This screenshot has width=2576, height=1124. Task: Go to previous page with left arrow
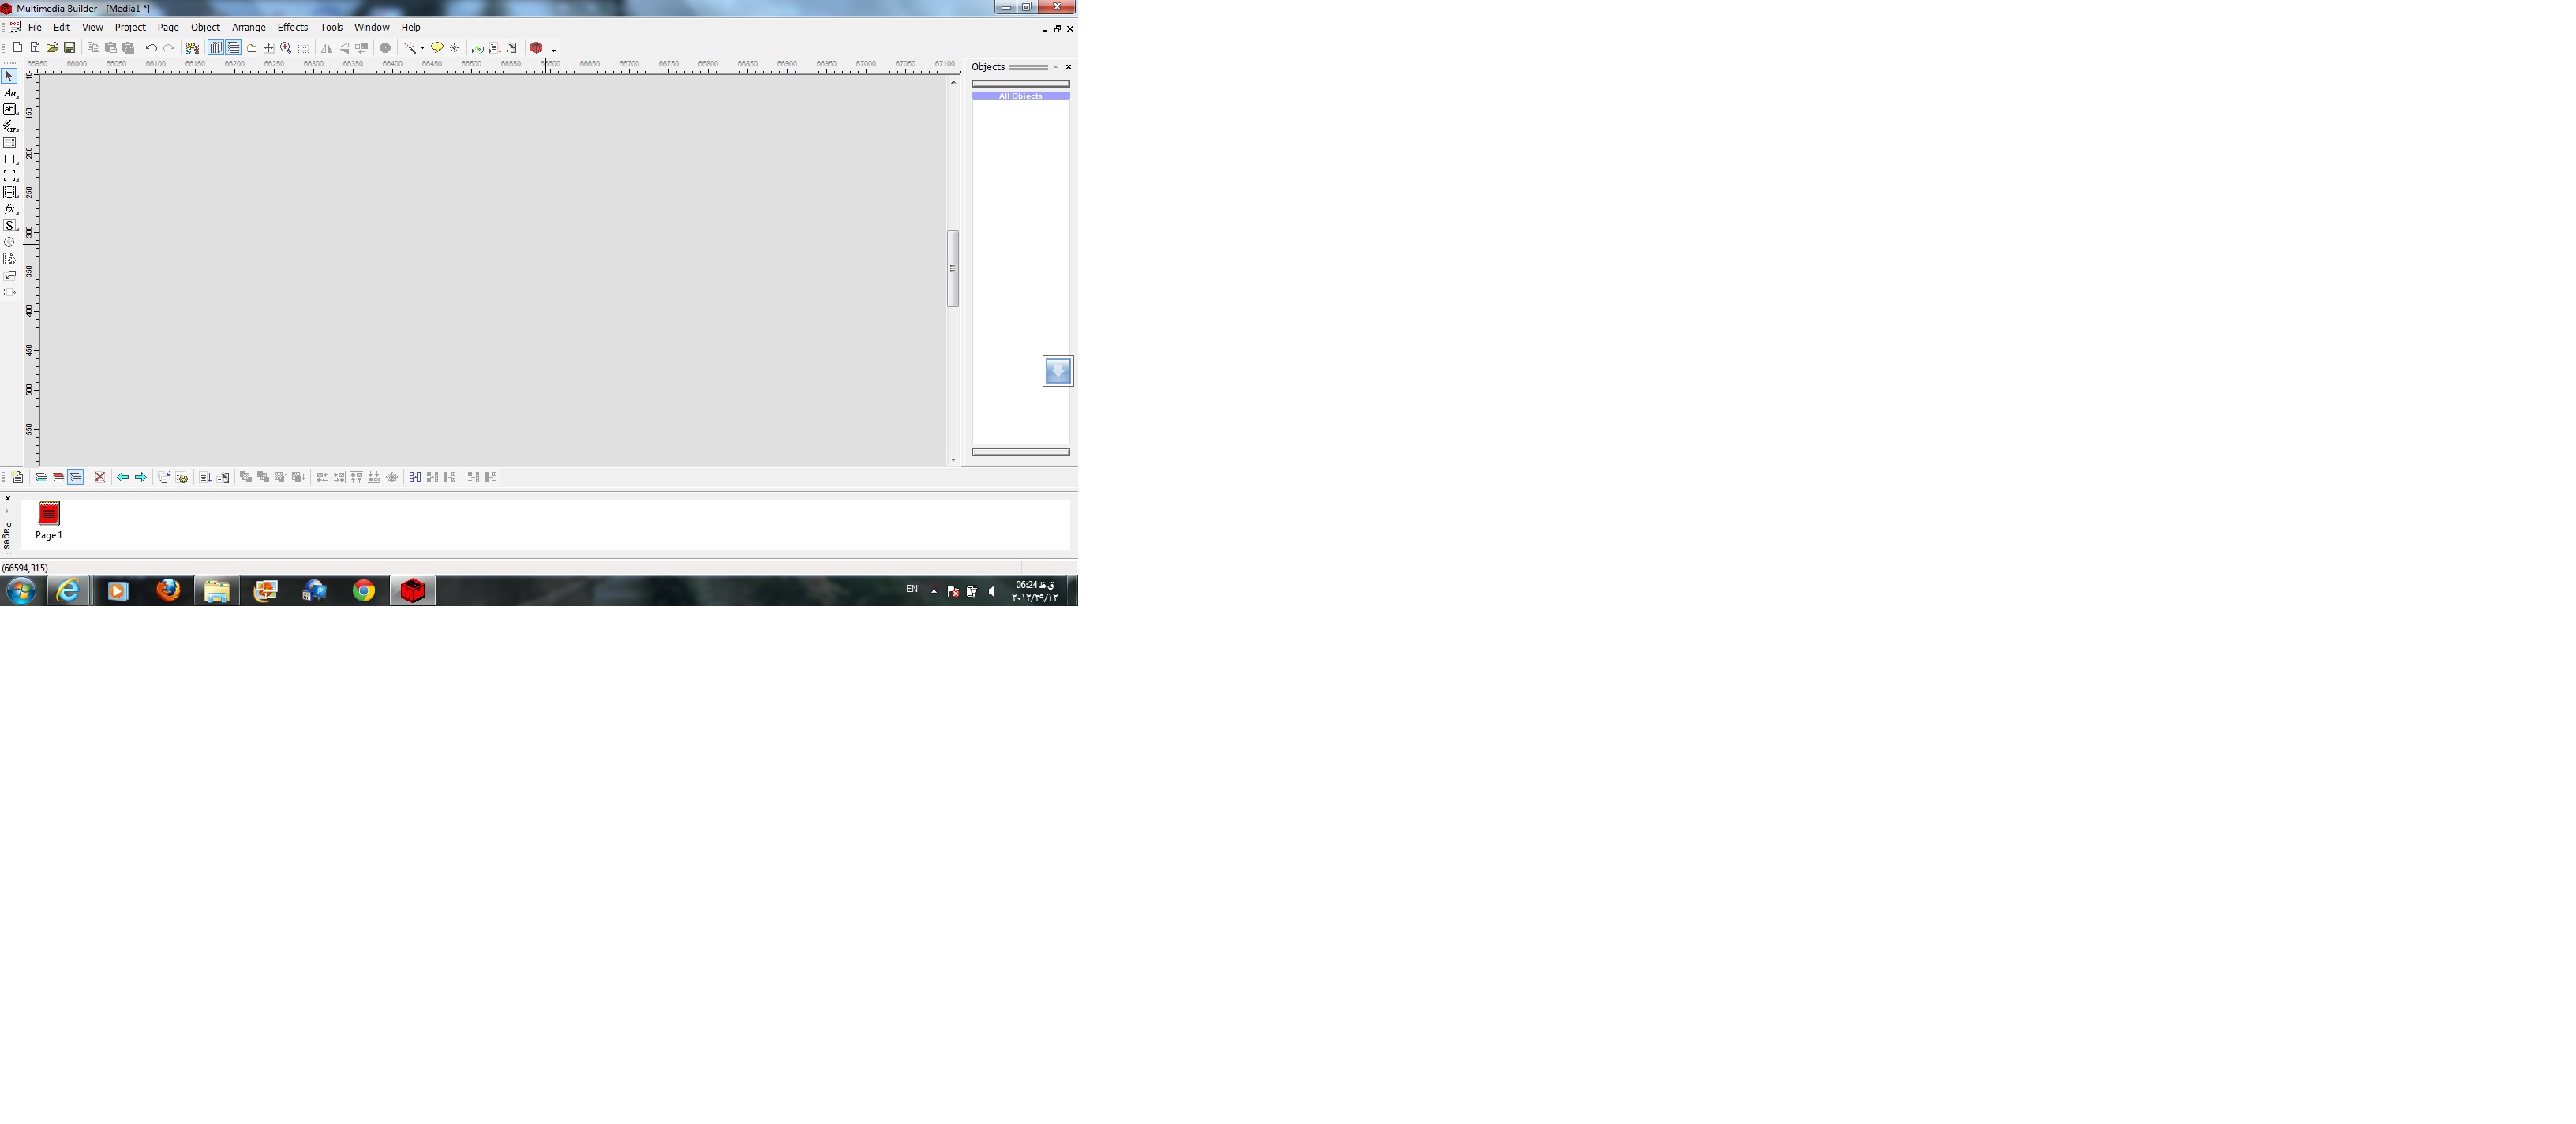point(123,477)
